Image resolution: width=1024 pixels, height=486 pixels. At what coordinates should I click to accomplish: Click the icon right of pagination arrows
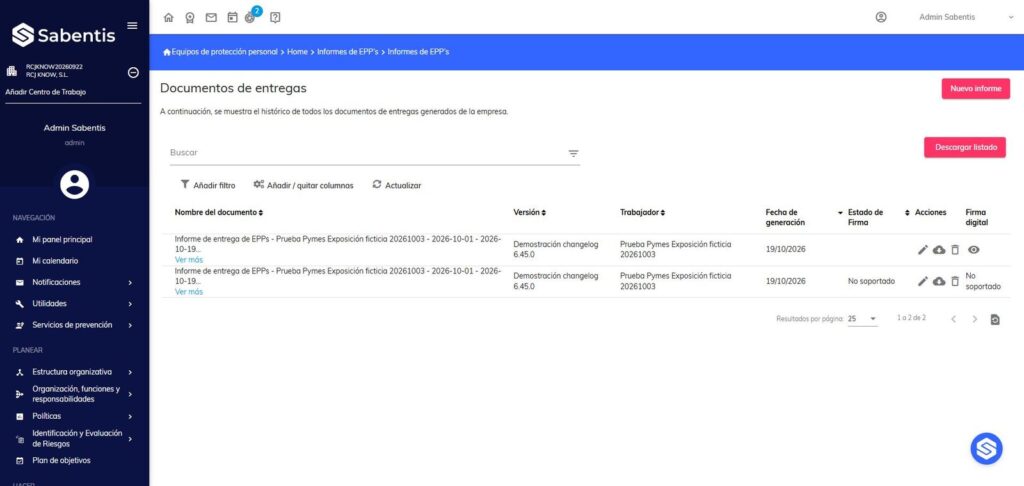tap(995, 319)
